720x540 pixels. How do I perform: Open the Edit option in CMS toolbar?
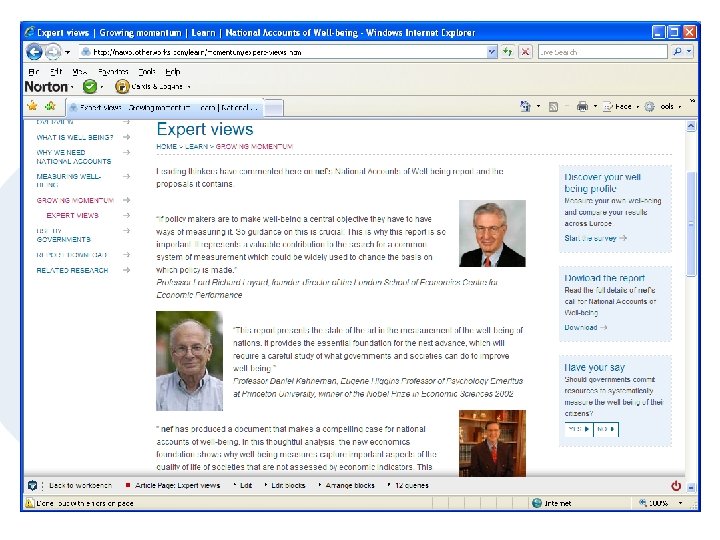243,485
